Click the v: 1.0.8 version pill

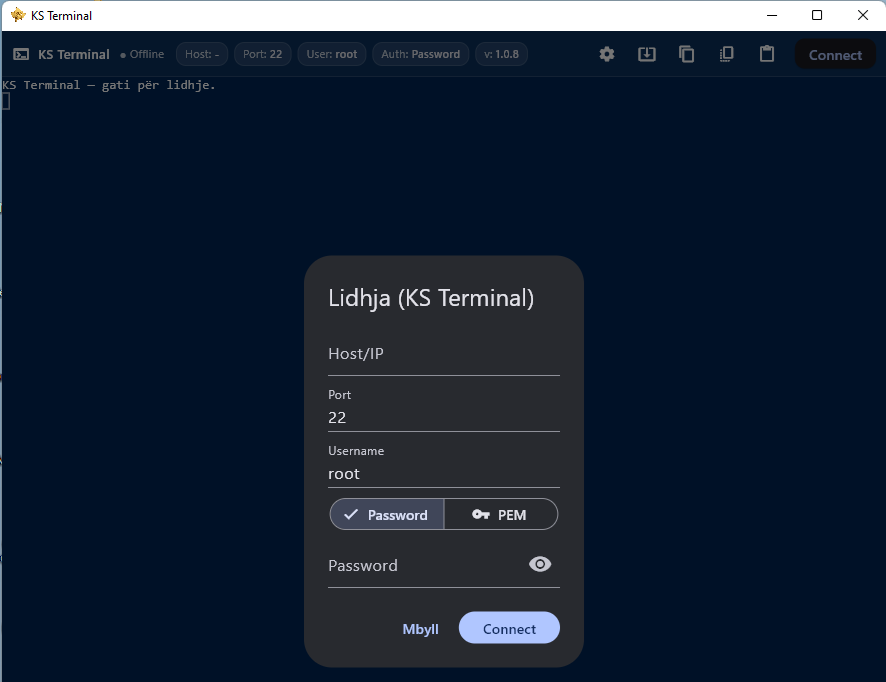[x=501, y=54]
